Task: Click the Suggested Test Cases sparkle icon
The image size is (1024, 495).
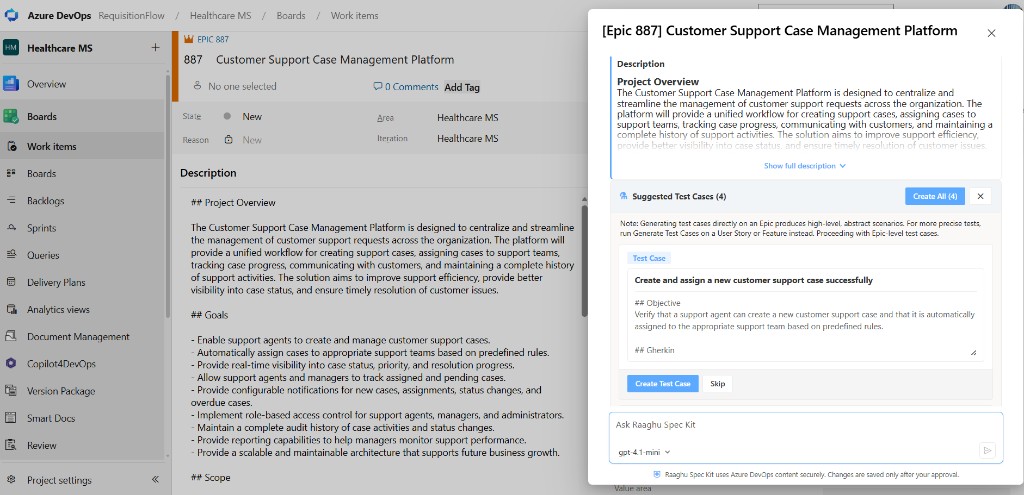Action: coord(623,196)
